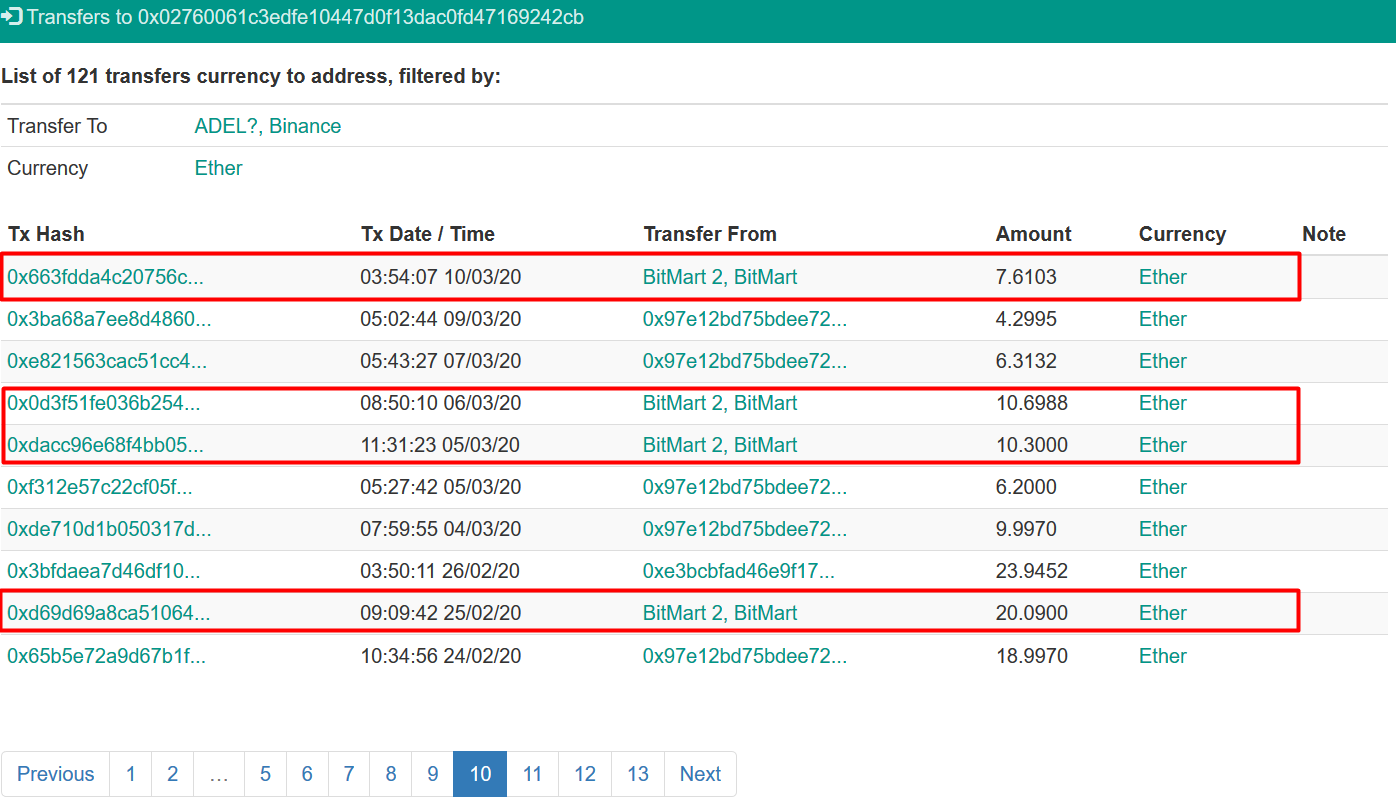Click the Tx Date / Time column header
Screen dimensions: 1396x807
click(x=428, y=234)
